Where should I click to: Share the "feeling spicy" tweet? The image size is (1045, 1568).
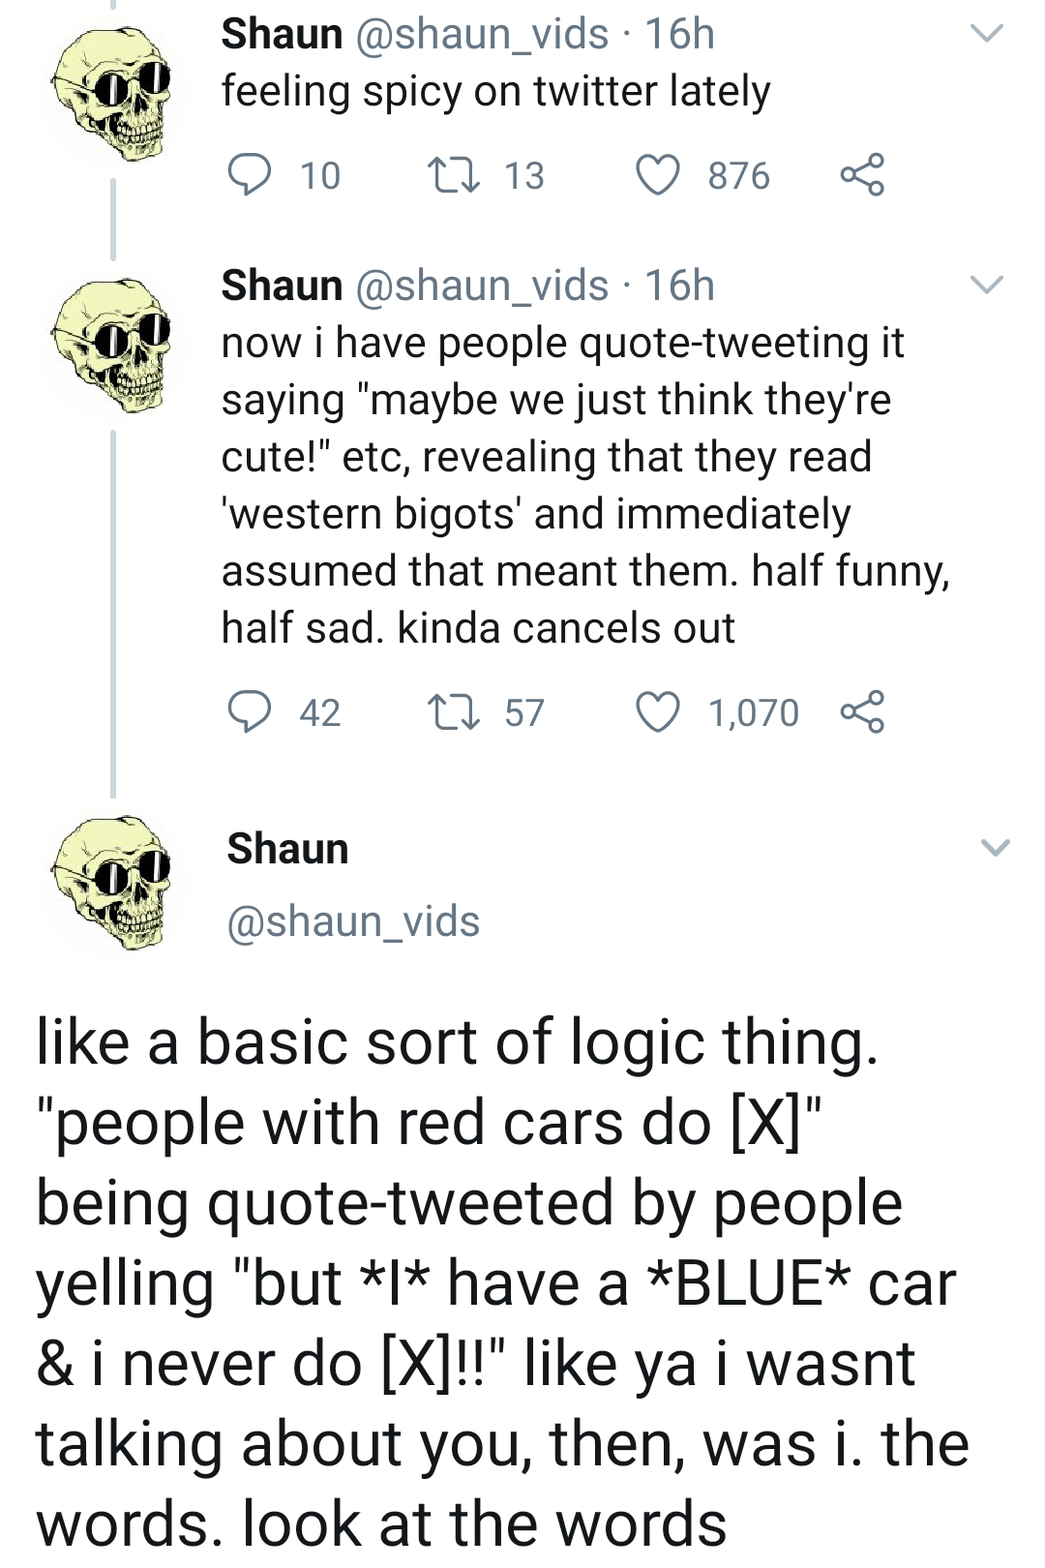[x=862, y=175]
